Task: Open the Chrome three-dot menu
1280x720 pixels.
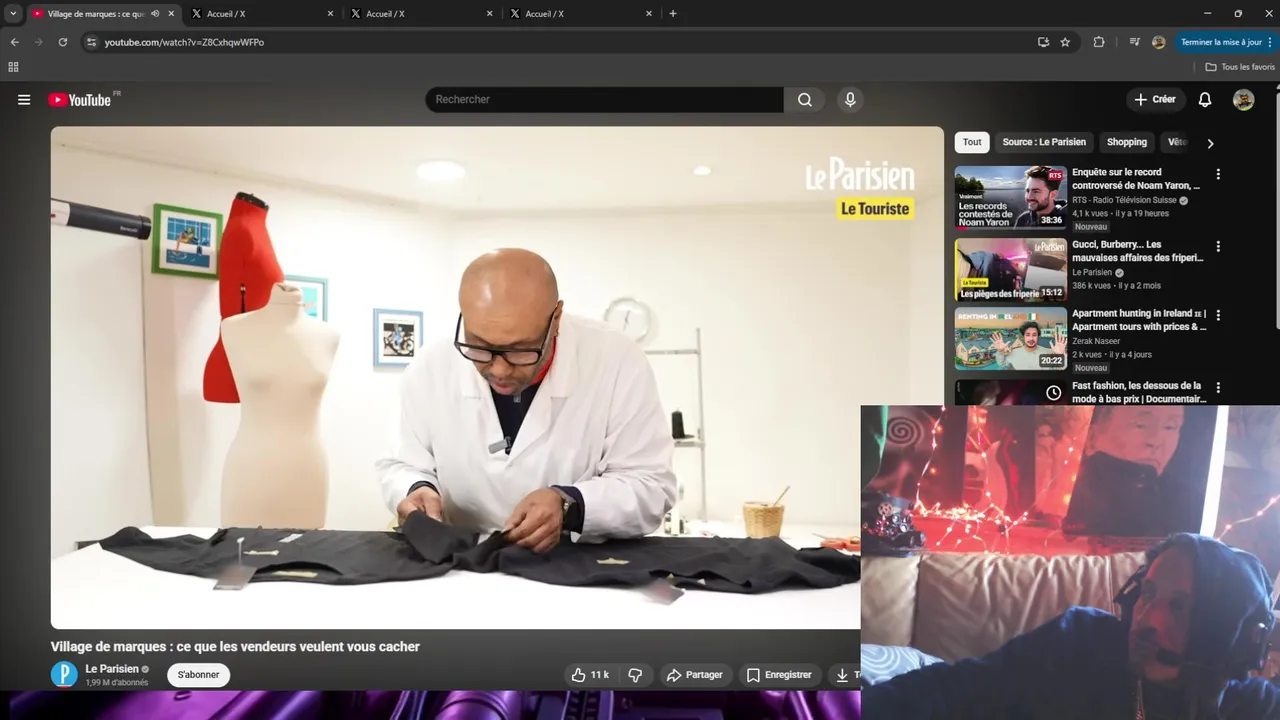Action: click(x=1271, y=42)
